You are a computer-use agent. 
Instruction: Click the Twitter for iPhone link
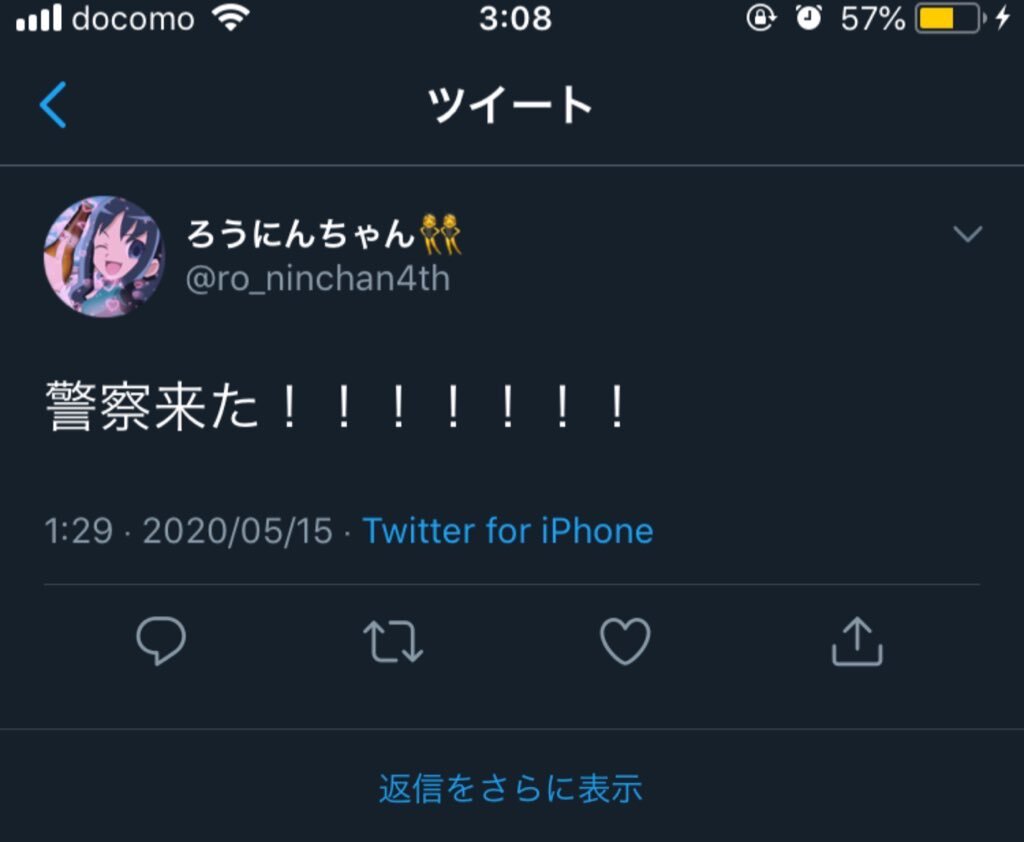click(507, 530)
